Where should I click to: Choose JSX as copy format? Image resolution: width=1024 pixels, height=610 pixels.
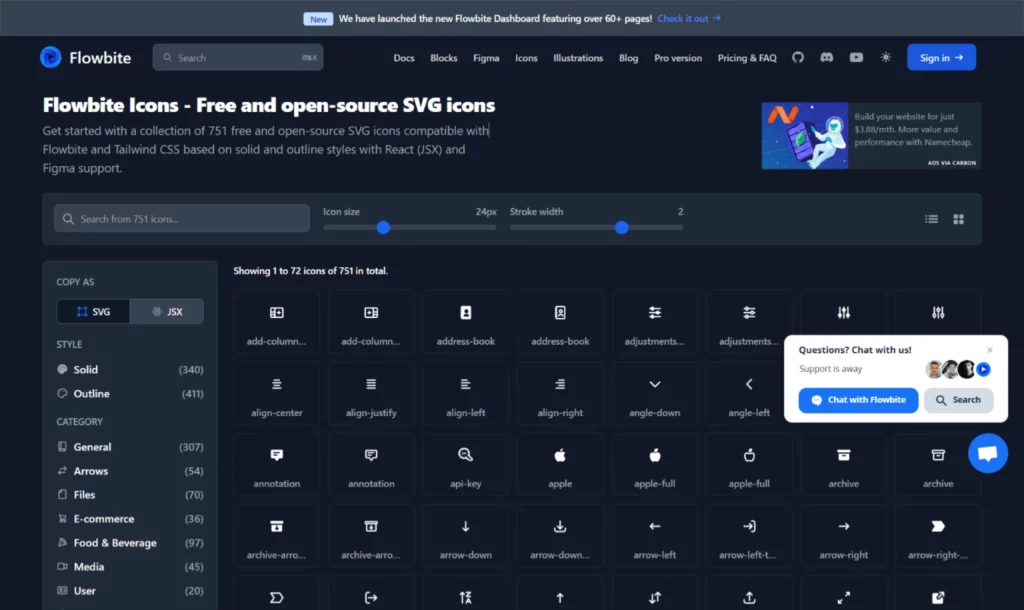167,312
